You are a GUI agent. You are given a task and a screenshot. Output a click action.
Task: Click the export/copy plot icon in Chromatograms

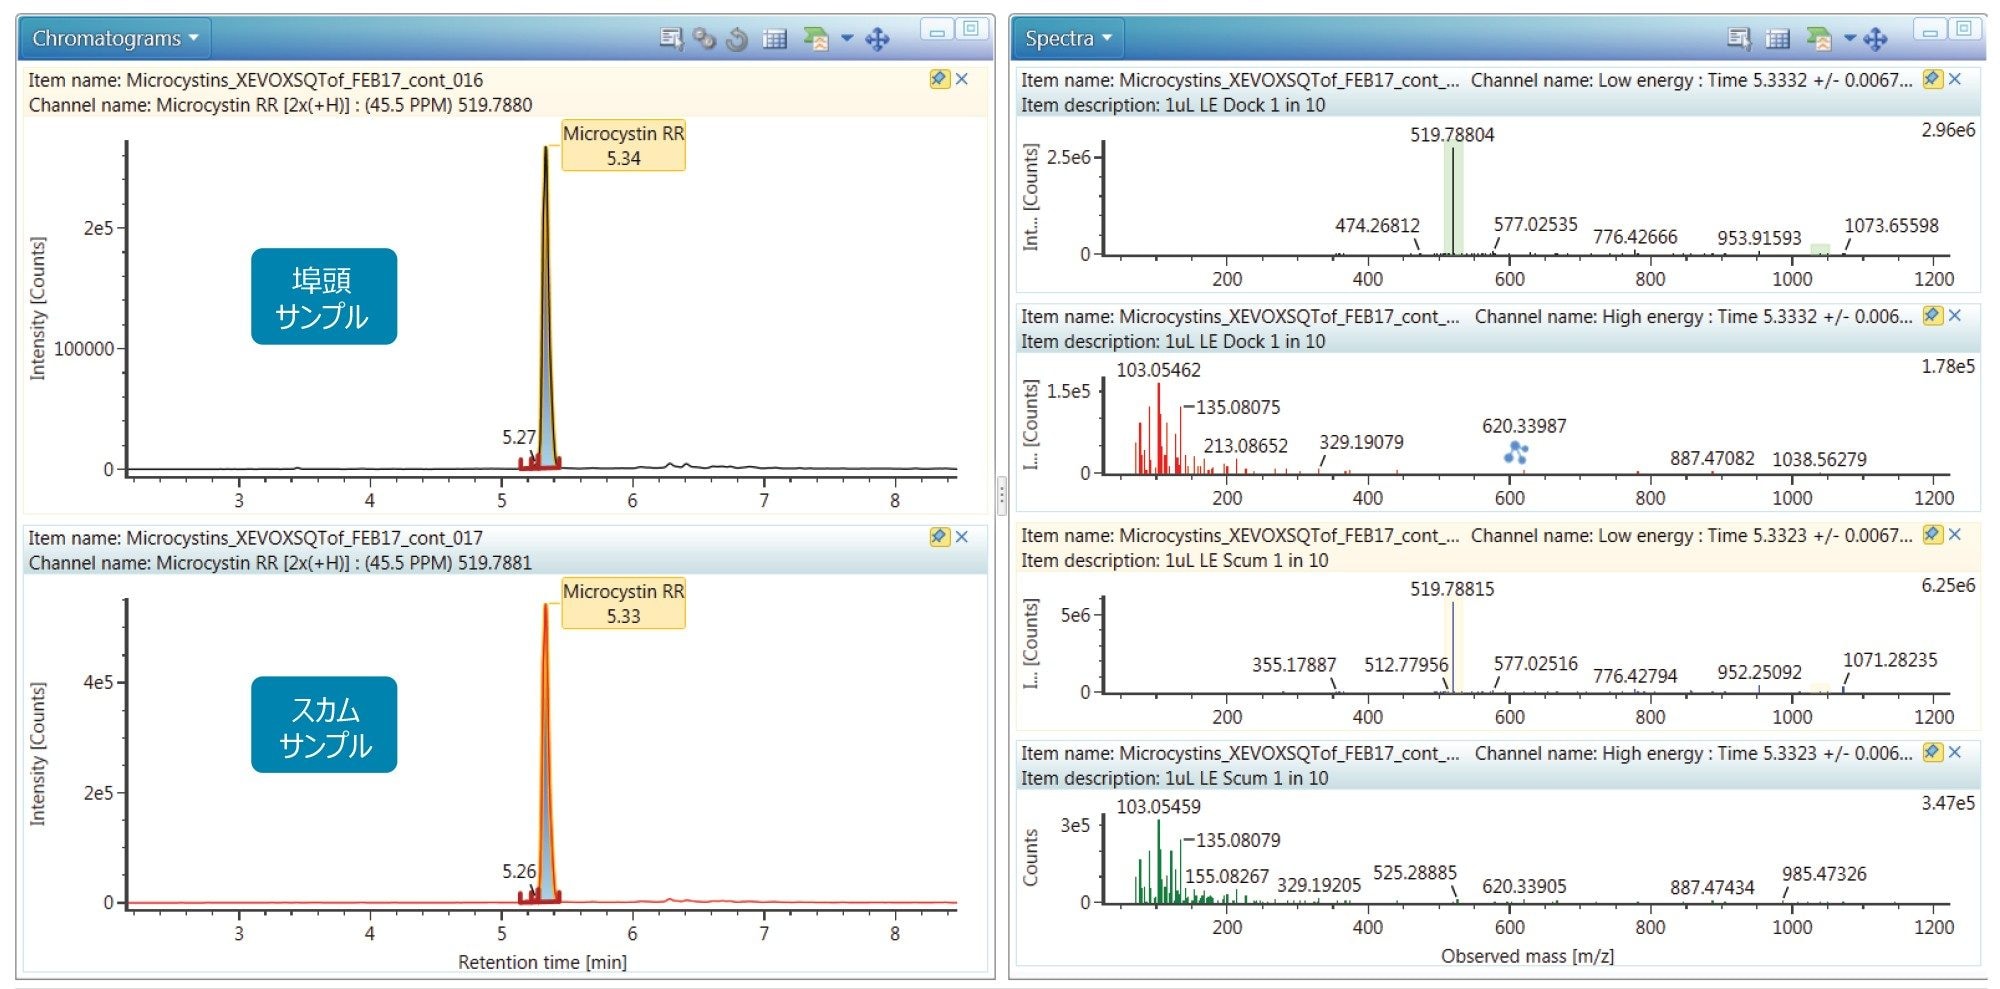pyautogui.click(x=815, y=39)
